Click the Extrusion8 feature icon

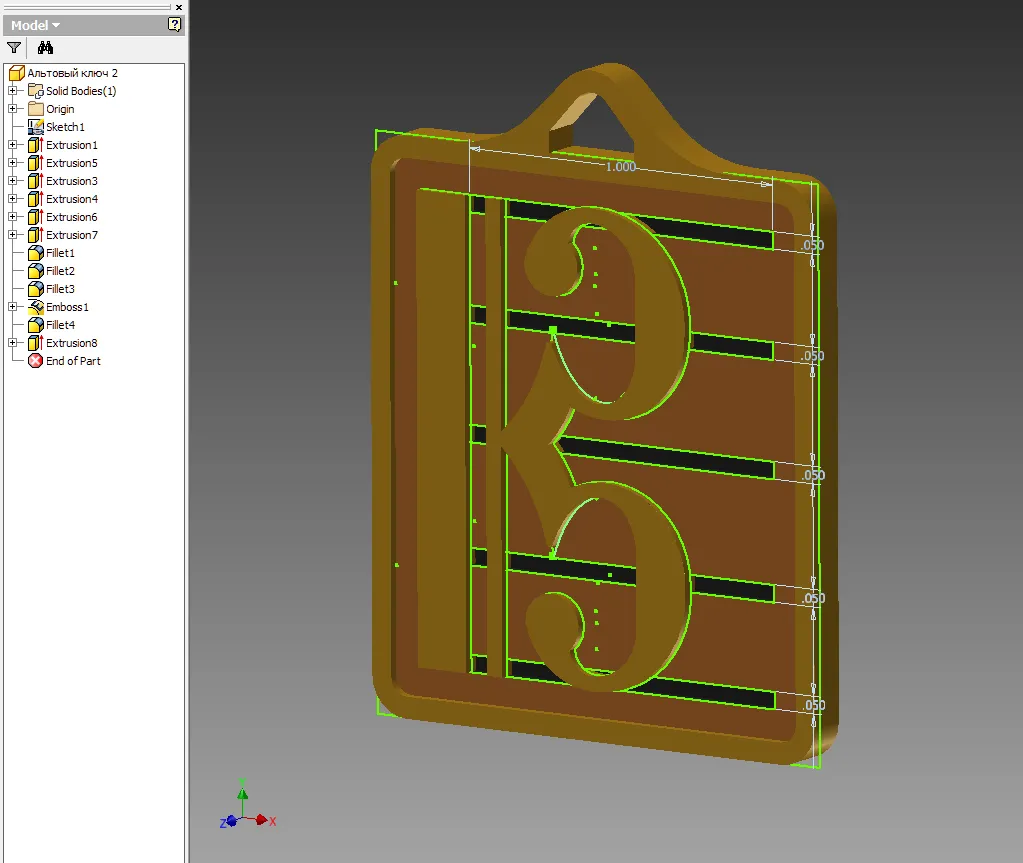tap(36, 342)
